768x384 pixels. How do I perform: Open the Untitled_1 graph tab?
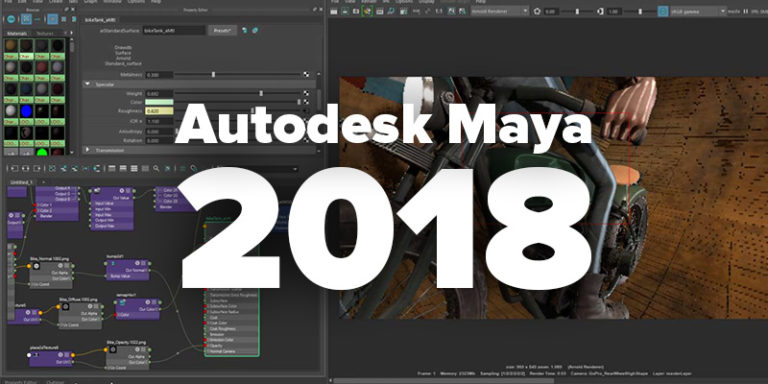[x=21, y=182]
